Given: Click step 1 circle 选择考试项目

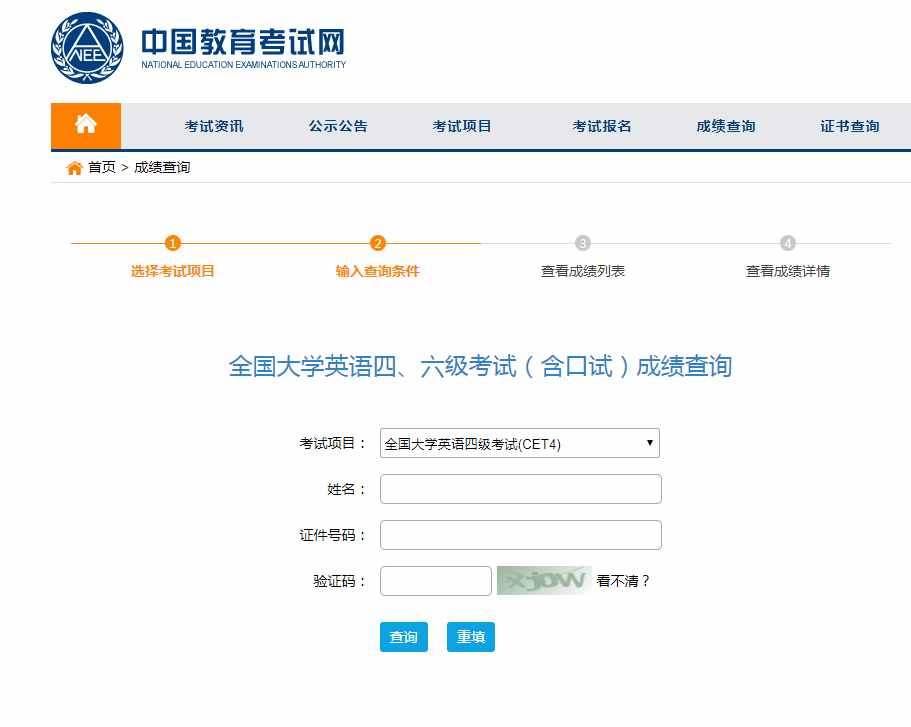Looking at the screenshot, I should point(173,243).
